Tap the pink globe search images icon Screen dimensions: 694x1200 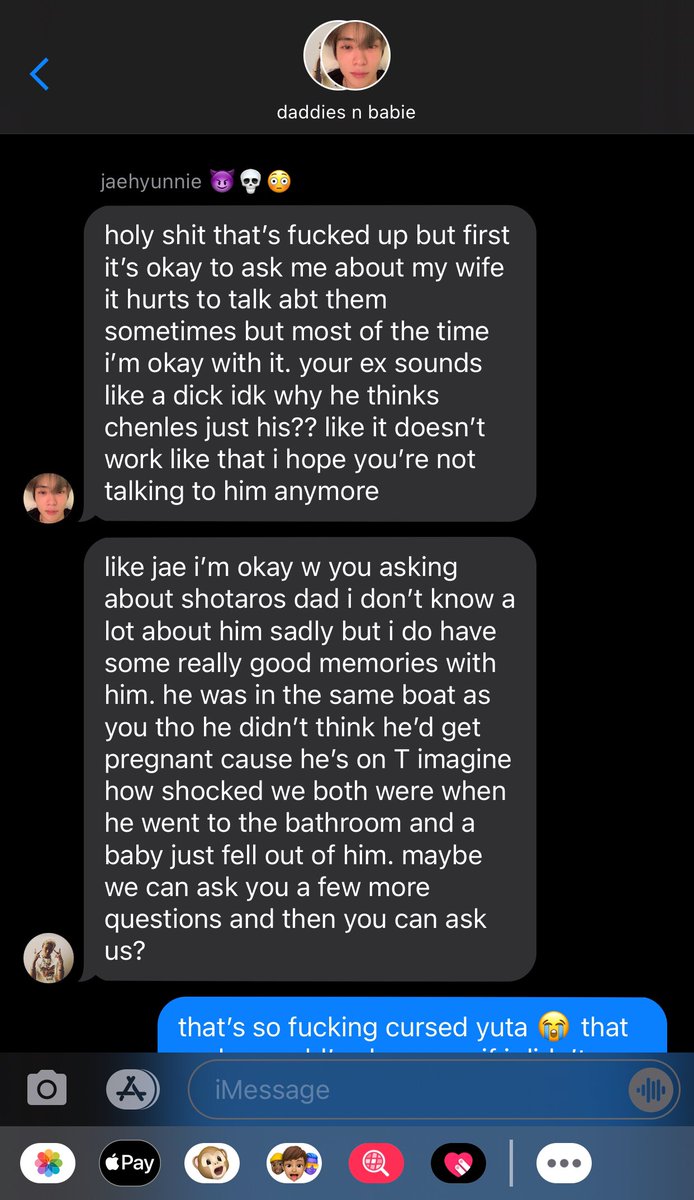(376, 1164)
